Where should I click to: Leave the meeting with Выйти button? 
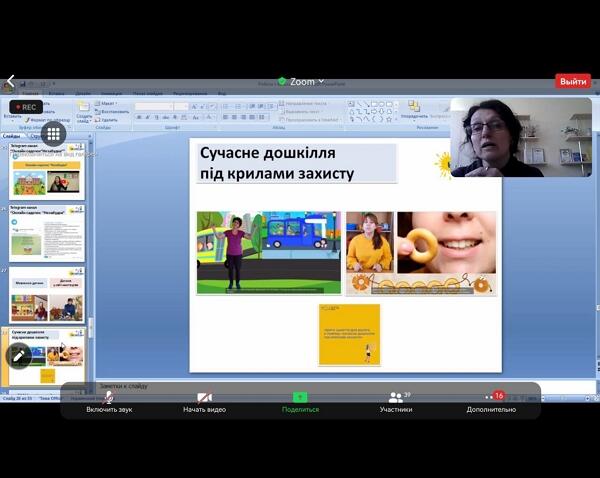point(573,82)
